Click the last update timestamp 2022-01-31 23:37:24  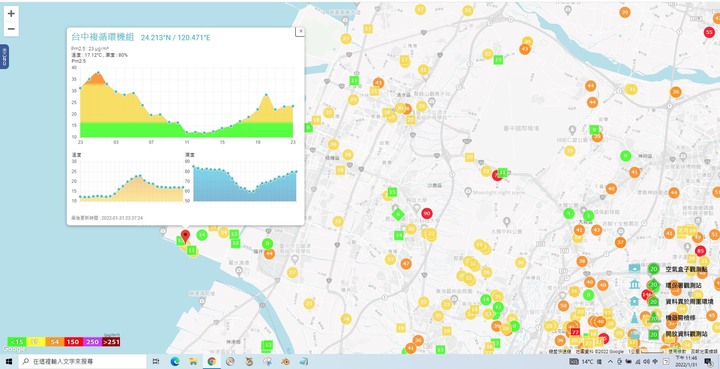(121, 218)
